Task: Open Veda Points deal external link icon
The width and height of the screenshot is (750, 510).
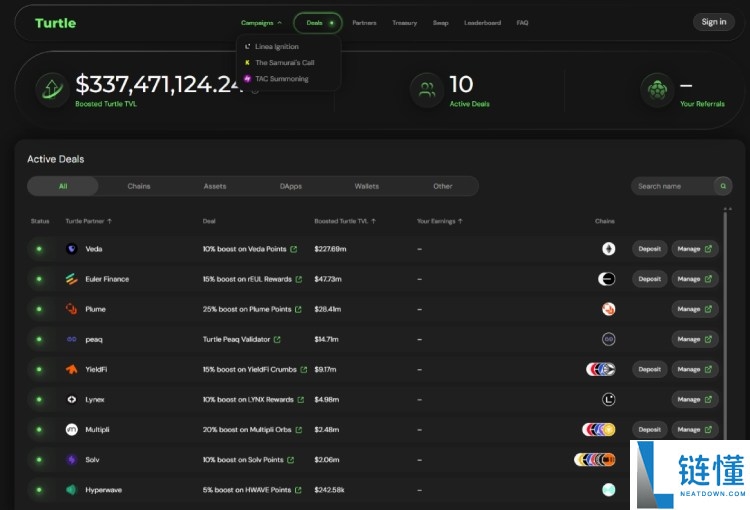Action: coord(294,249)
